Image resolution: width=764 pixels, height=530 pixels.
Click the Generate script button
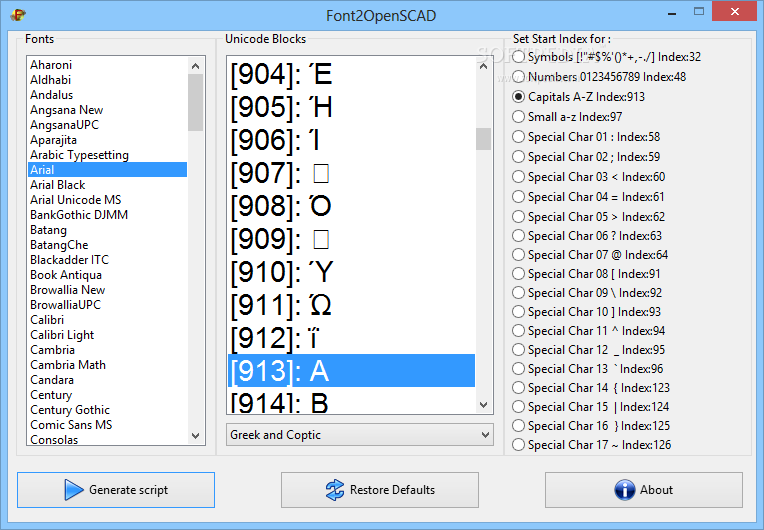click(x=116, y=490)
